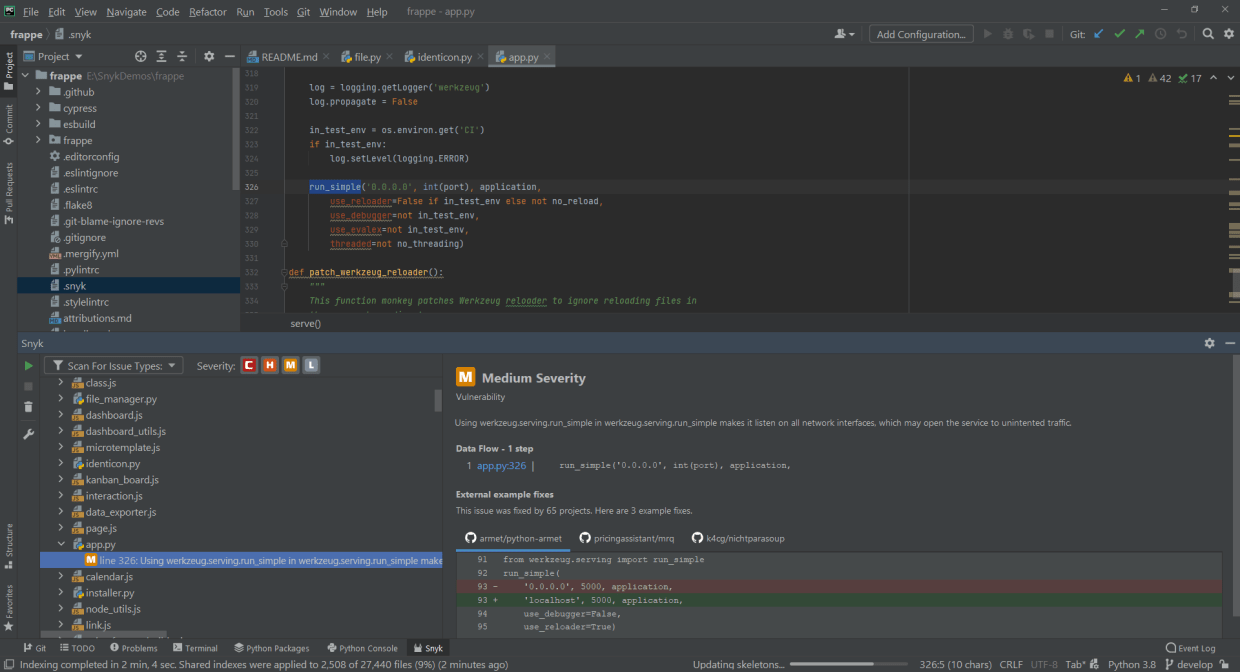
Task: Toggle Commit tool window sidebar button
Action: (x=8, y=126)
